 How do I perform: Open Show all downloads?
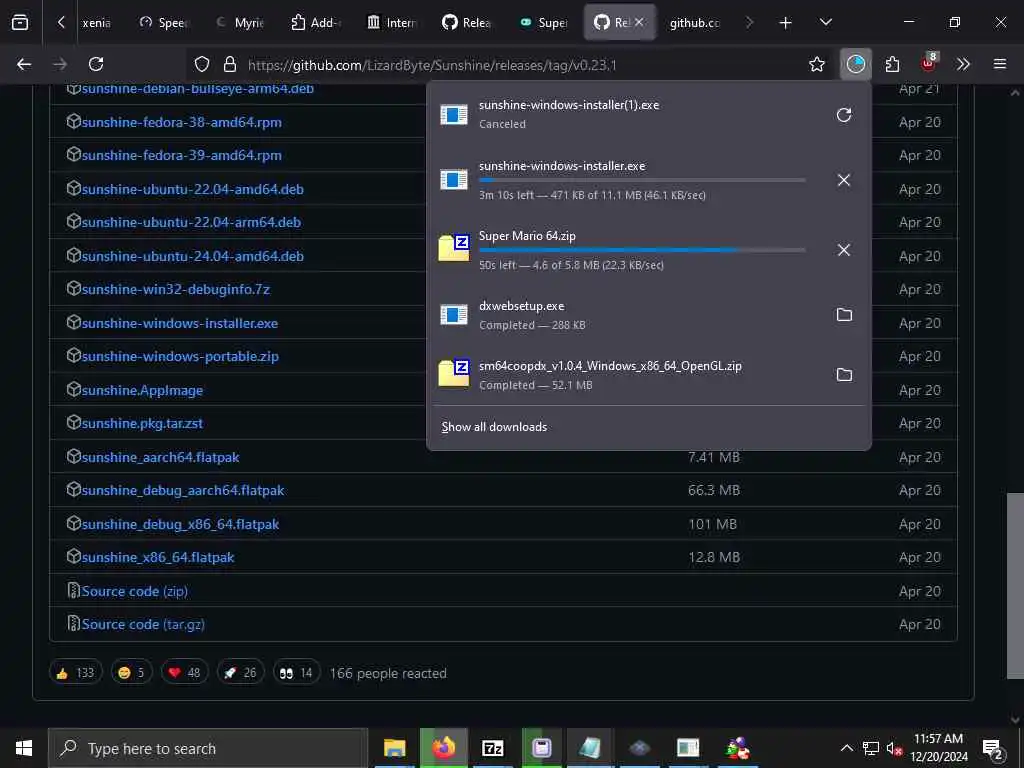[494, 426]
